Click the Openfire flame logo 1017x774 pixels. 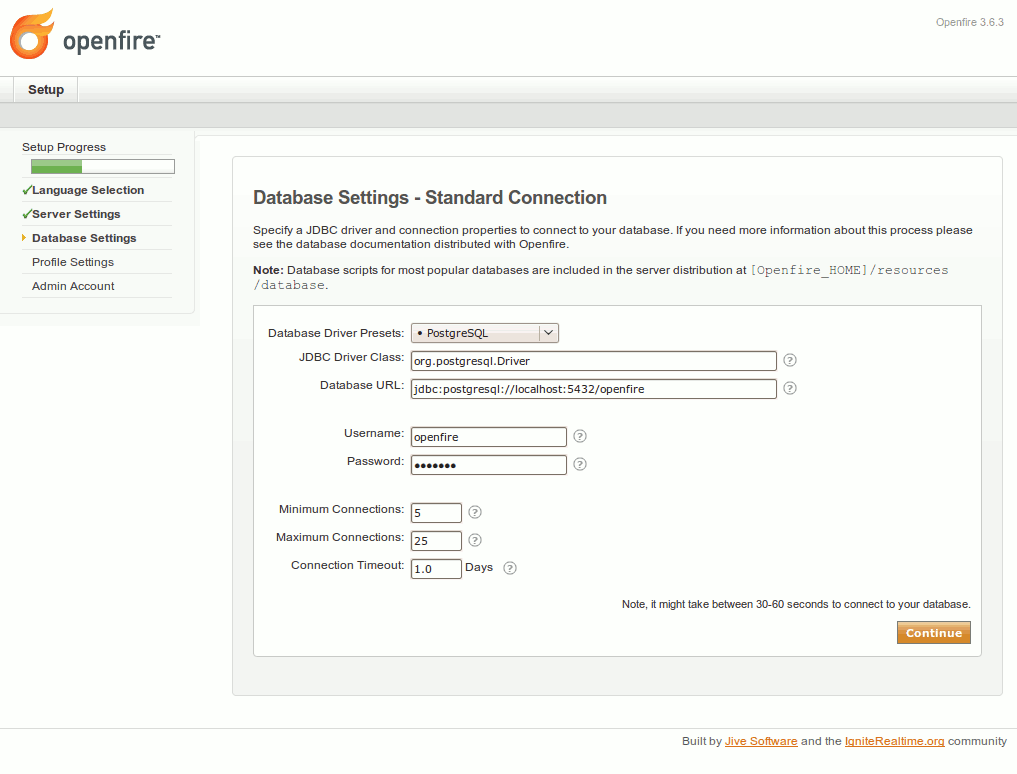coord(31,35)
